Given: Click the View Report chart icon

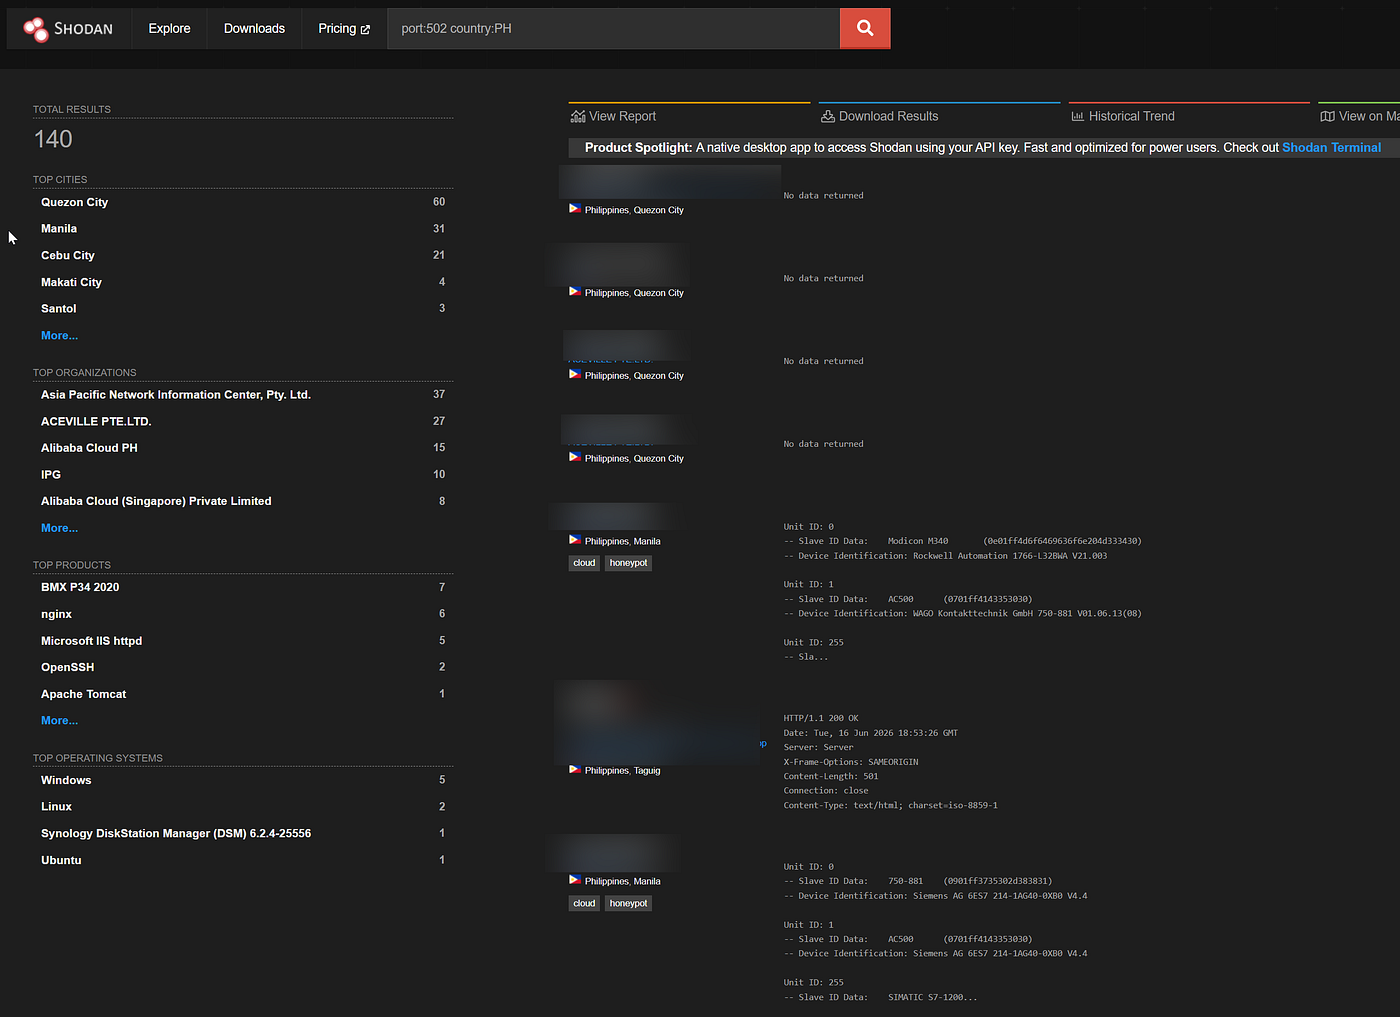Looking at the screenshot, I should (577, 116).
